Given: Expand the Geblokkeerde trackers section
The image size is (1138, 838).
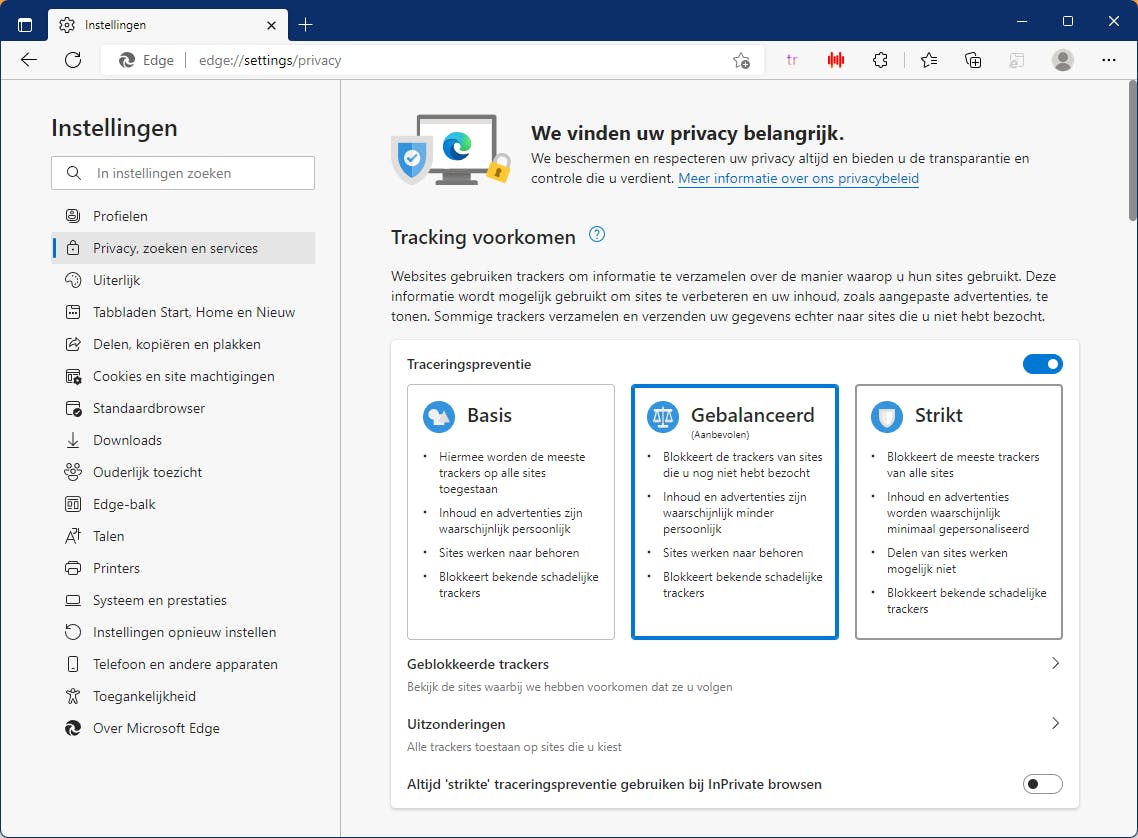Looking at the screenshot, I should coord(1055,664).
